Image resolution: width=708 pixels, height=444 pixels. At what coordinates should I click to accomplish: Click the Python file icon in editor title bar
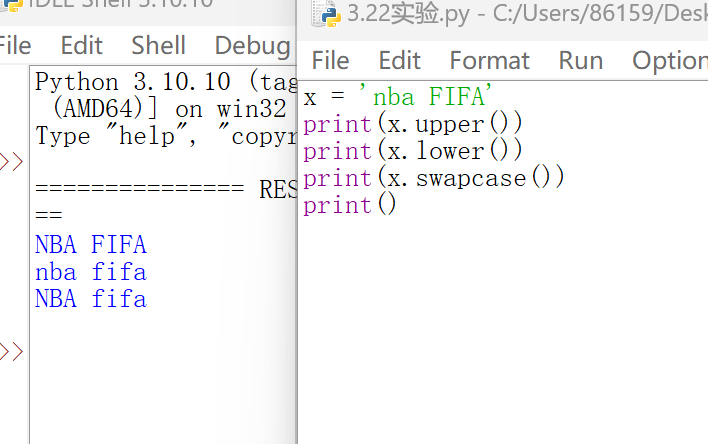click(324, 16)
